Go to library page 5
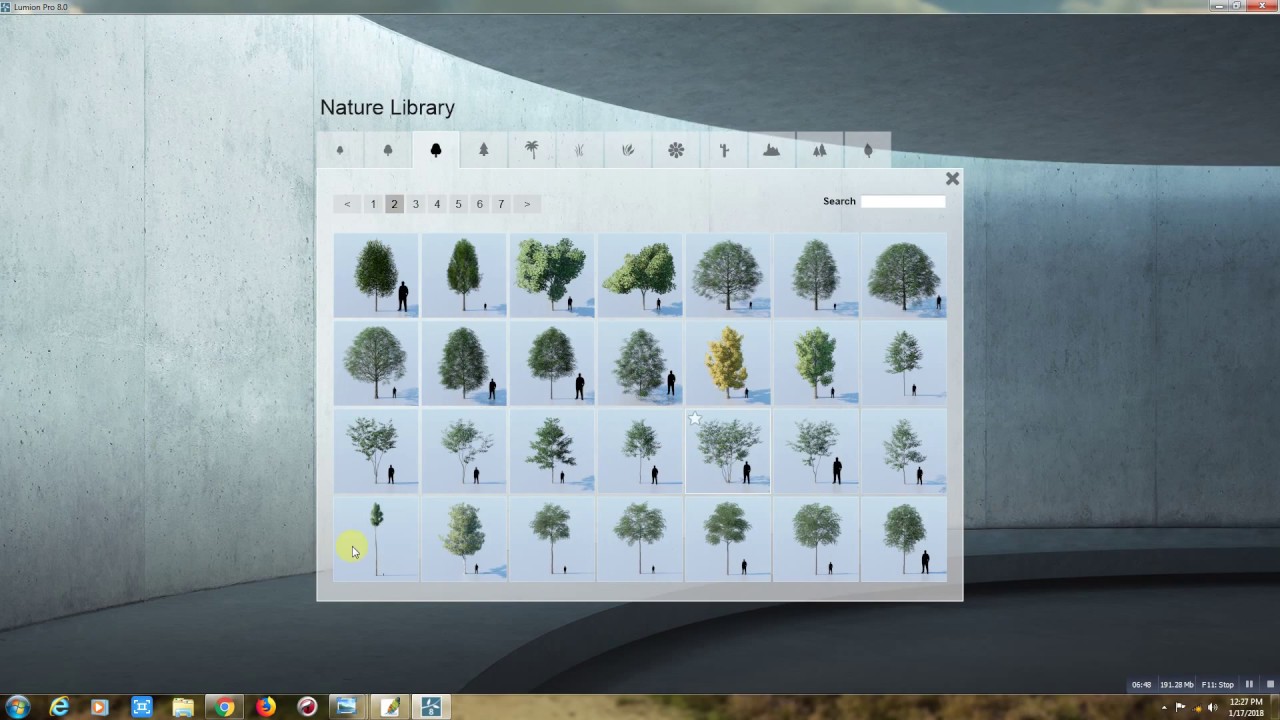The width and height of the screenshot is (1280, 720). pos(458,204)
